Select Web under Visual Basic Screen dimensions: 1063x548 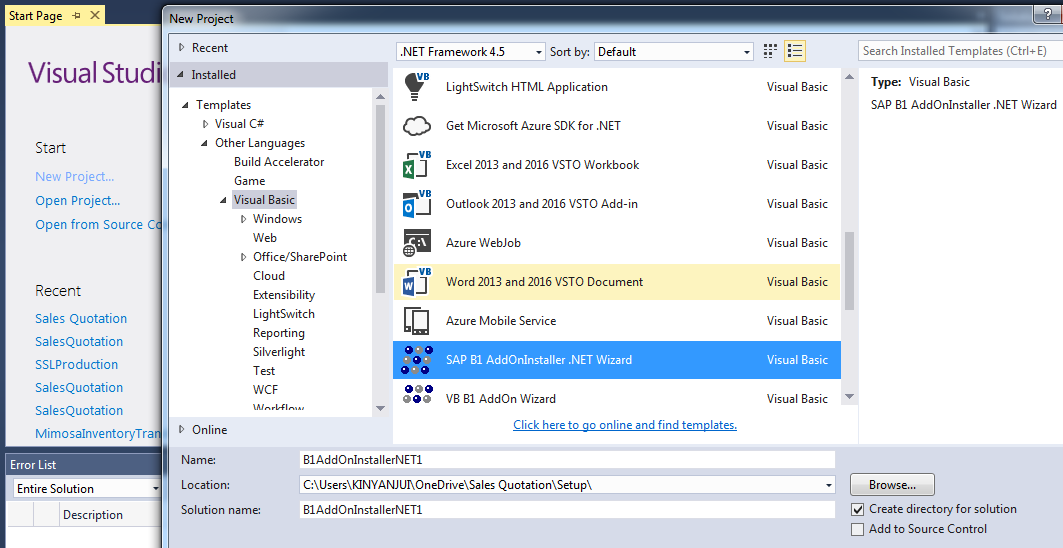[x=264, y=238]
